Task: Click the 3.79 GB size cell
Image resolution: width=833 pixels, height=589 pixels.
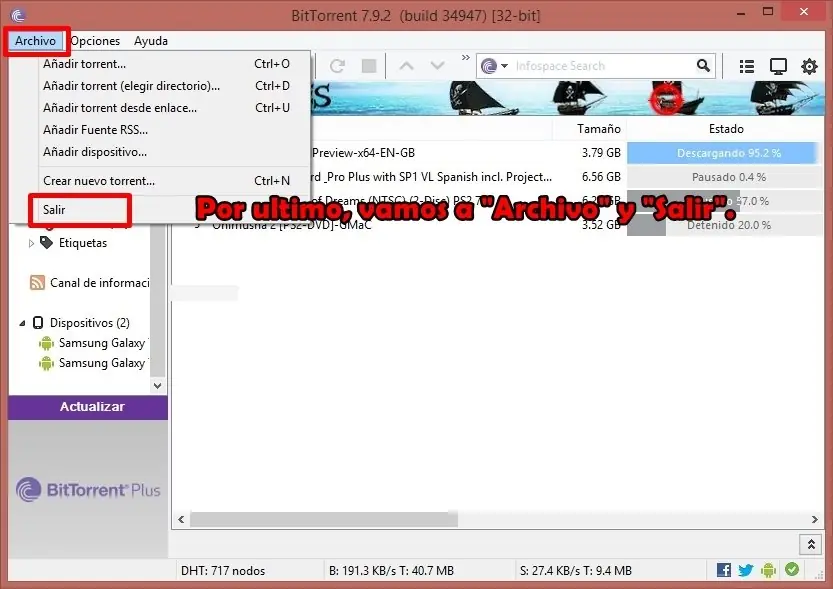Action: [601, 153]
